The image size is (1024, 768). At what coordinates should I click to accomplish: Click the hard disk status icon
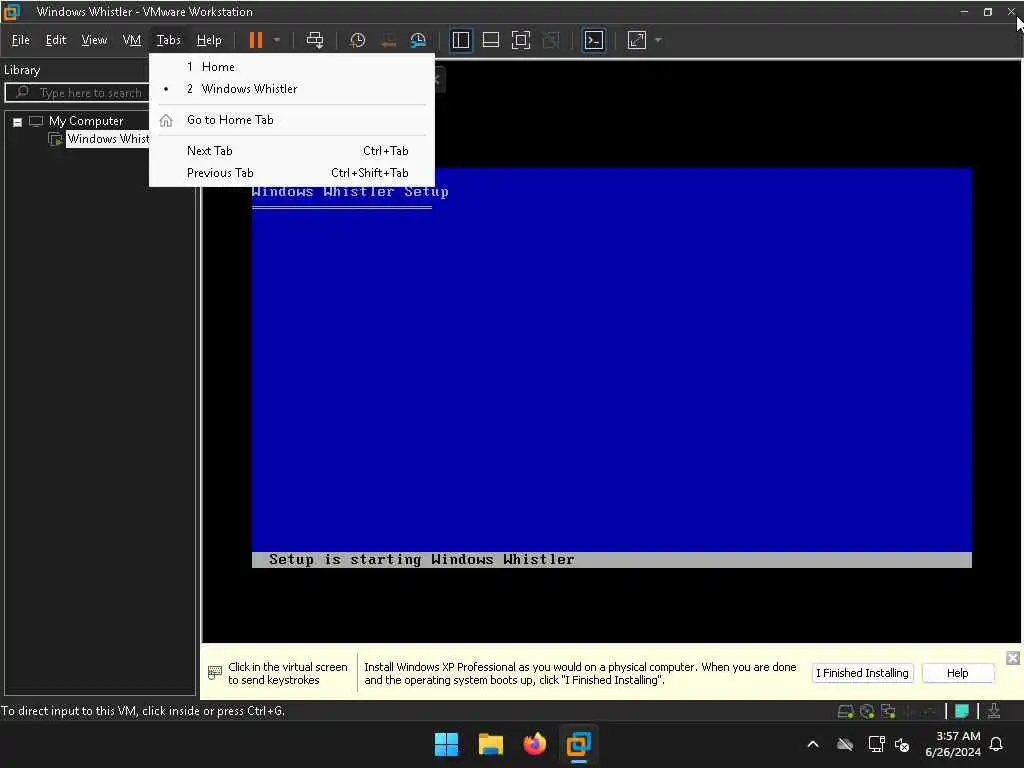coord(845,711)
